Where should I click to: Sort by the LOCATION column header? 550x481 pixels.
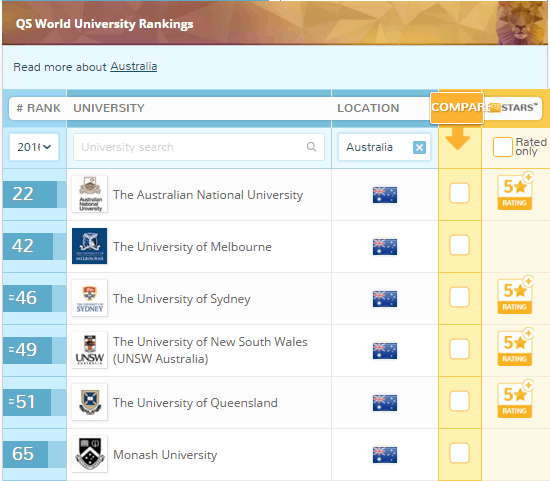[x=368, y=108]
